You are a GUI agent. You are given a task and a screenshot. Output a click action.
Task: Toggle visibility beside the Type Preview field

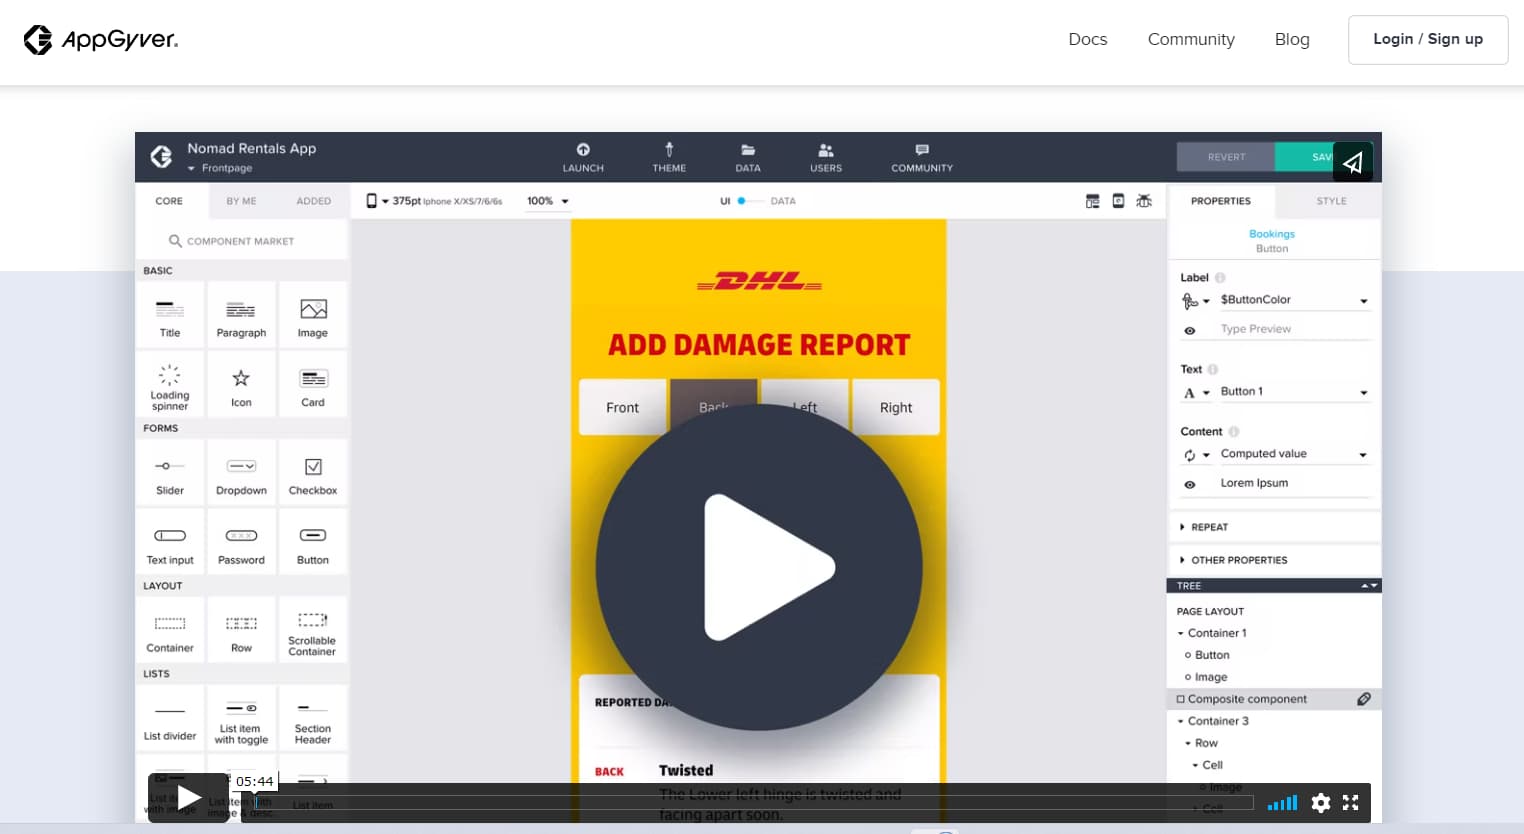(1191, 329)
